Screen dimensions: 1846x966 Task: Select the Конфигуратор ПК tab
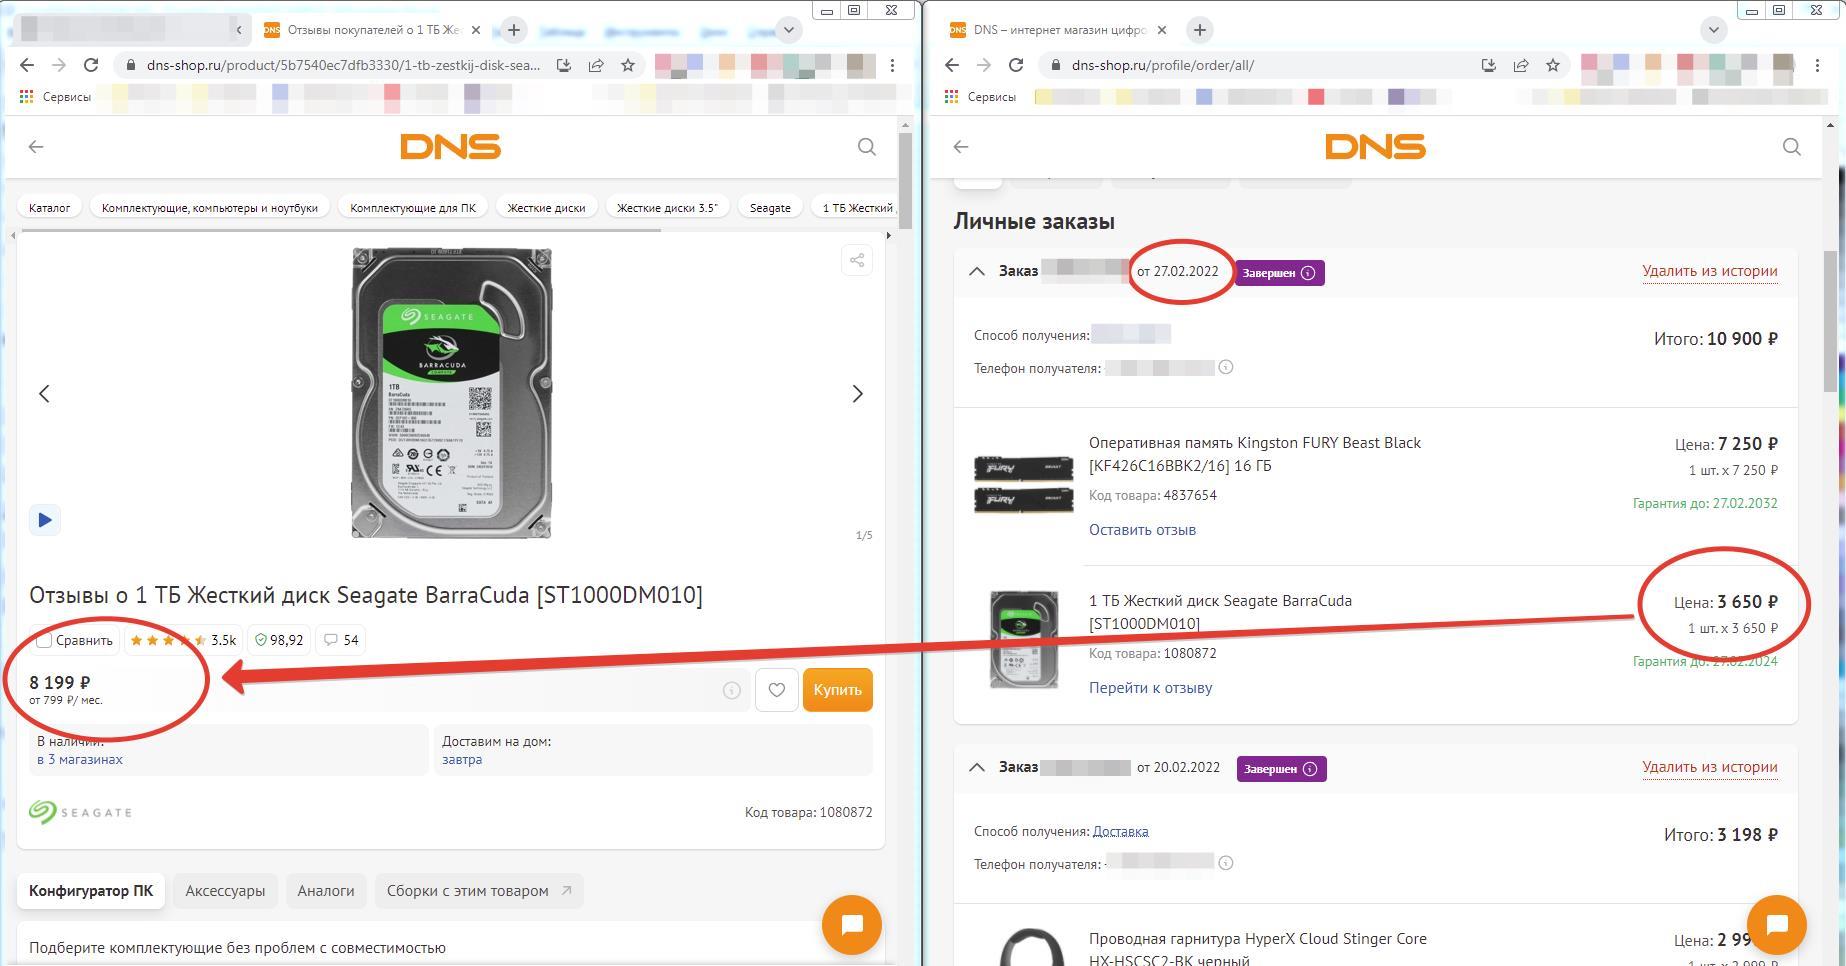pyautogui.click(x=91, y=891)
